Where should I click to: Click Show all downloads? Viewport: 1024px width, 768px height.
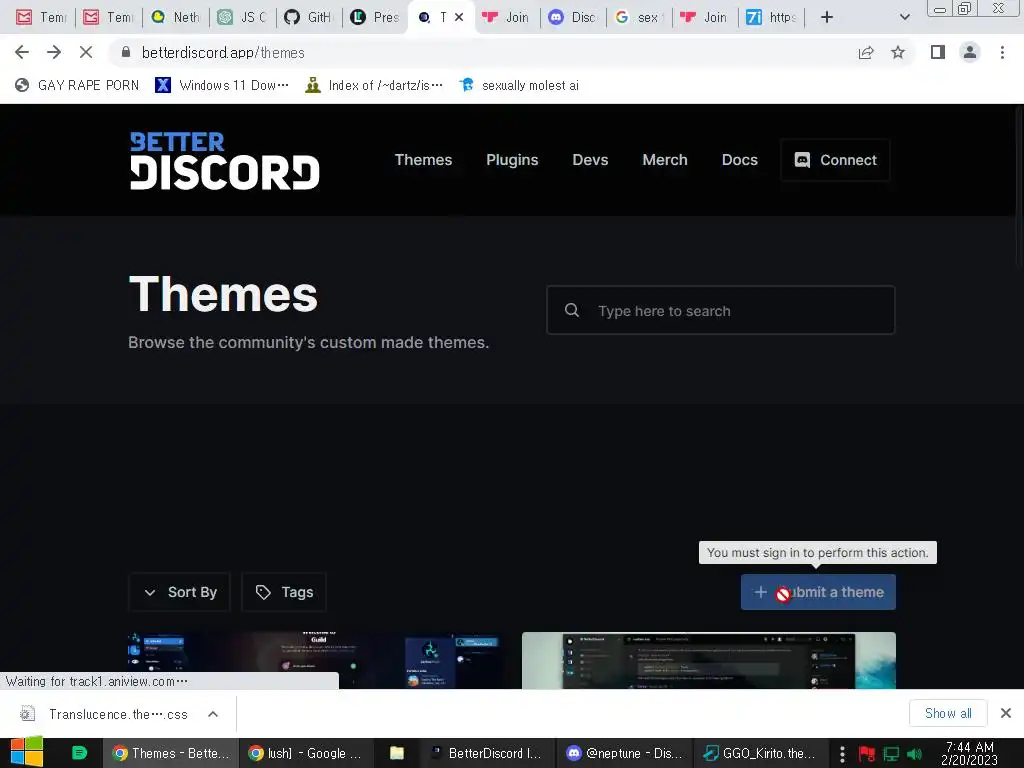(948, 713)
